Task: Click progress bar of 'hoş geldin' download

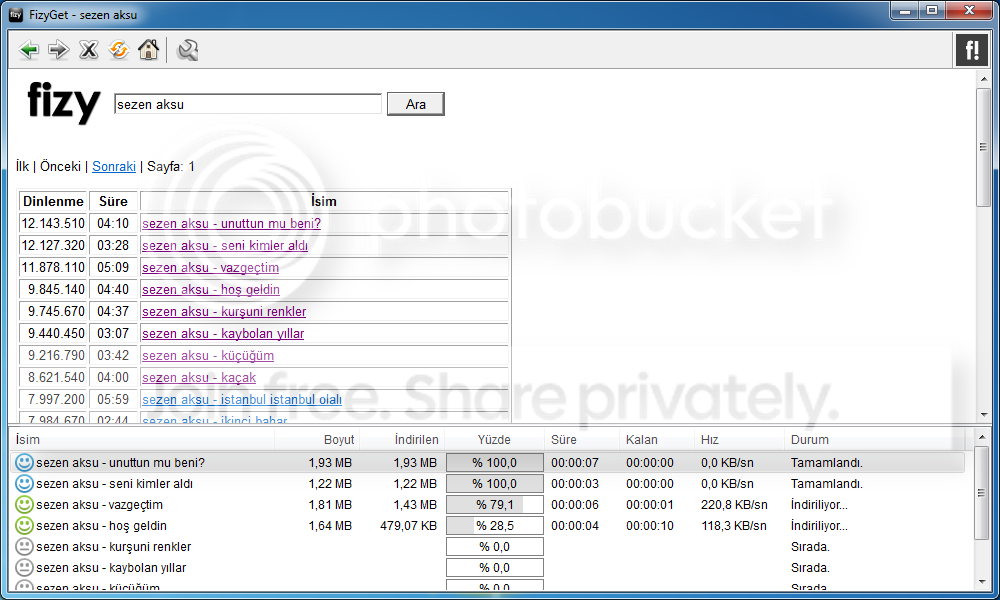Action: pos(494,526)
